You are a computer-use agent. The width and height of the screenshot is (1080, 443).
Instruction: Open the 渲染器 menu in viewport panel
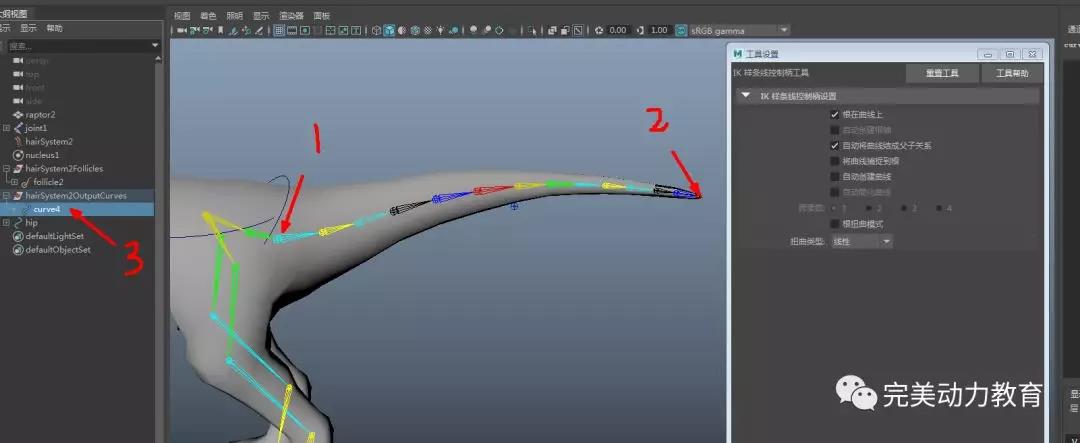(x=291, y=16)
